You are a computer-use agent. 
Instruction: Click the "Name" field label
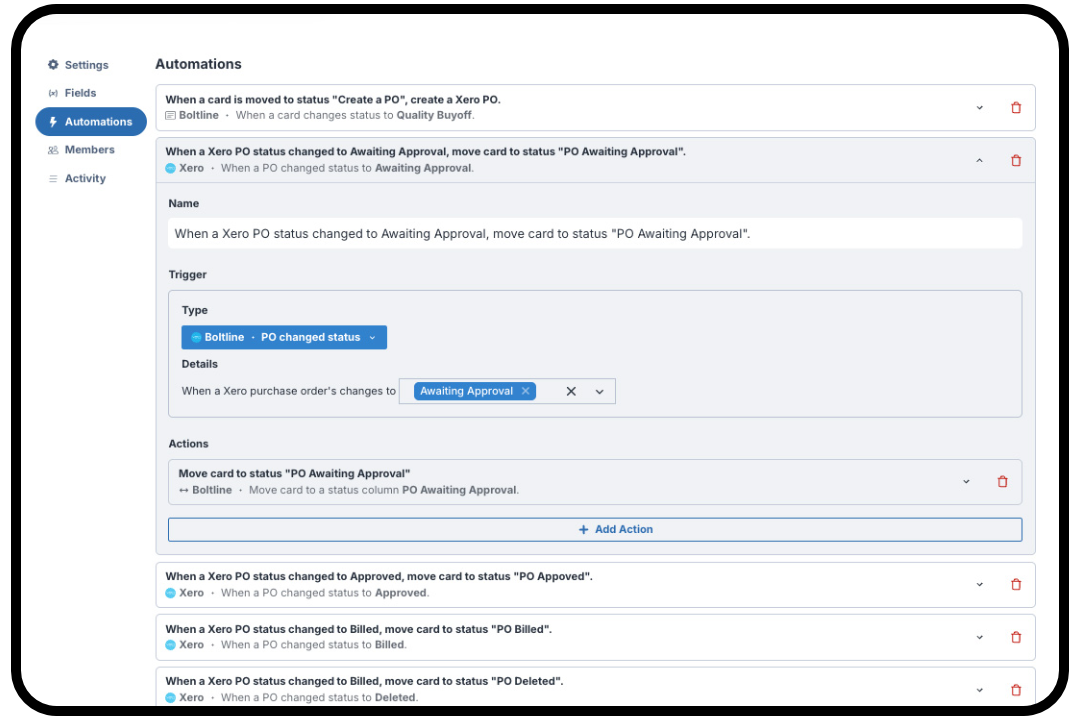click(x=183, y=203)
